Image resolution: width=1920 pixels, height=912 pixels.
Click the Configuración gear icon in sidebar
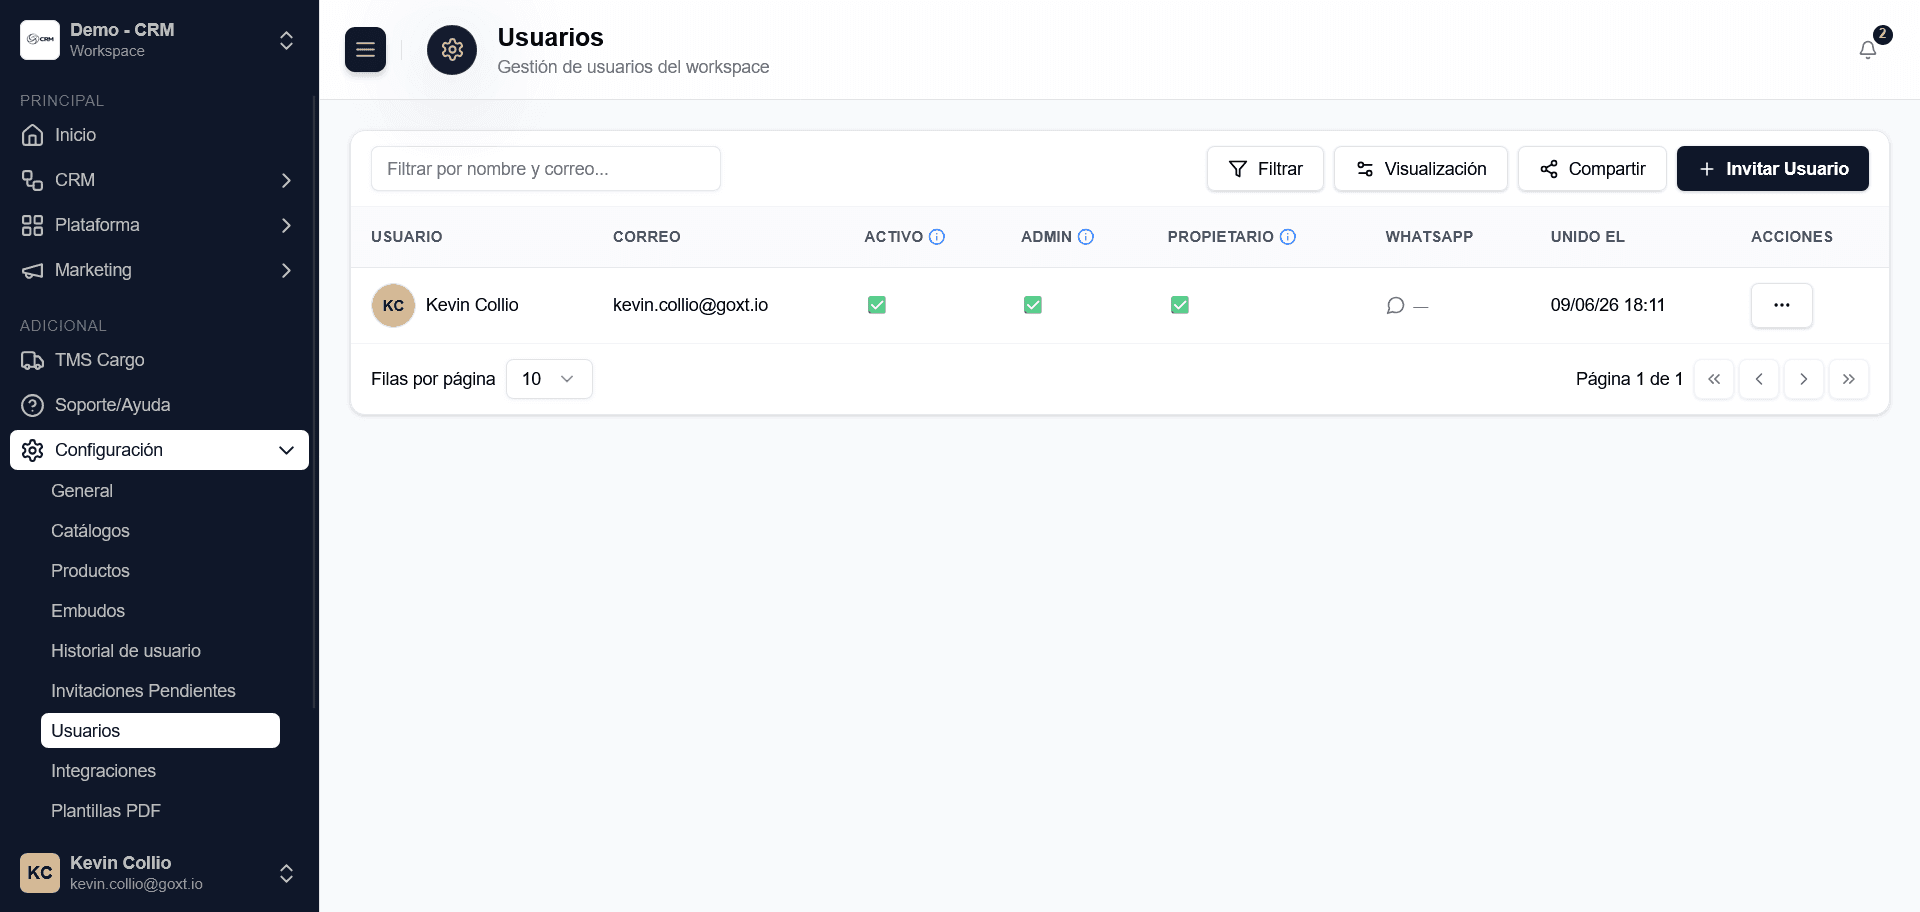(x=33, y=450)
